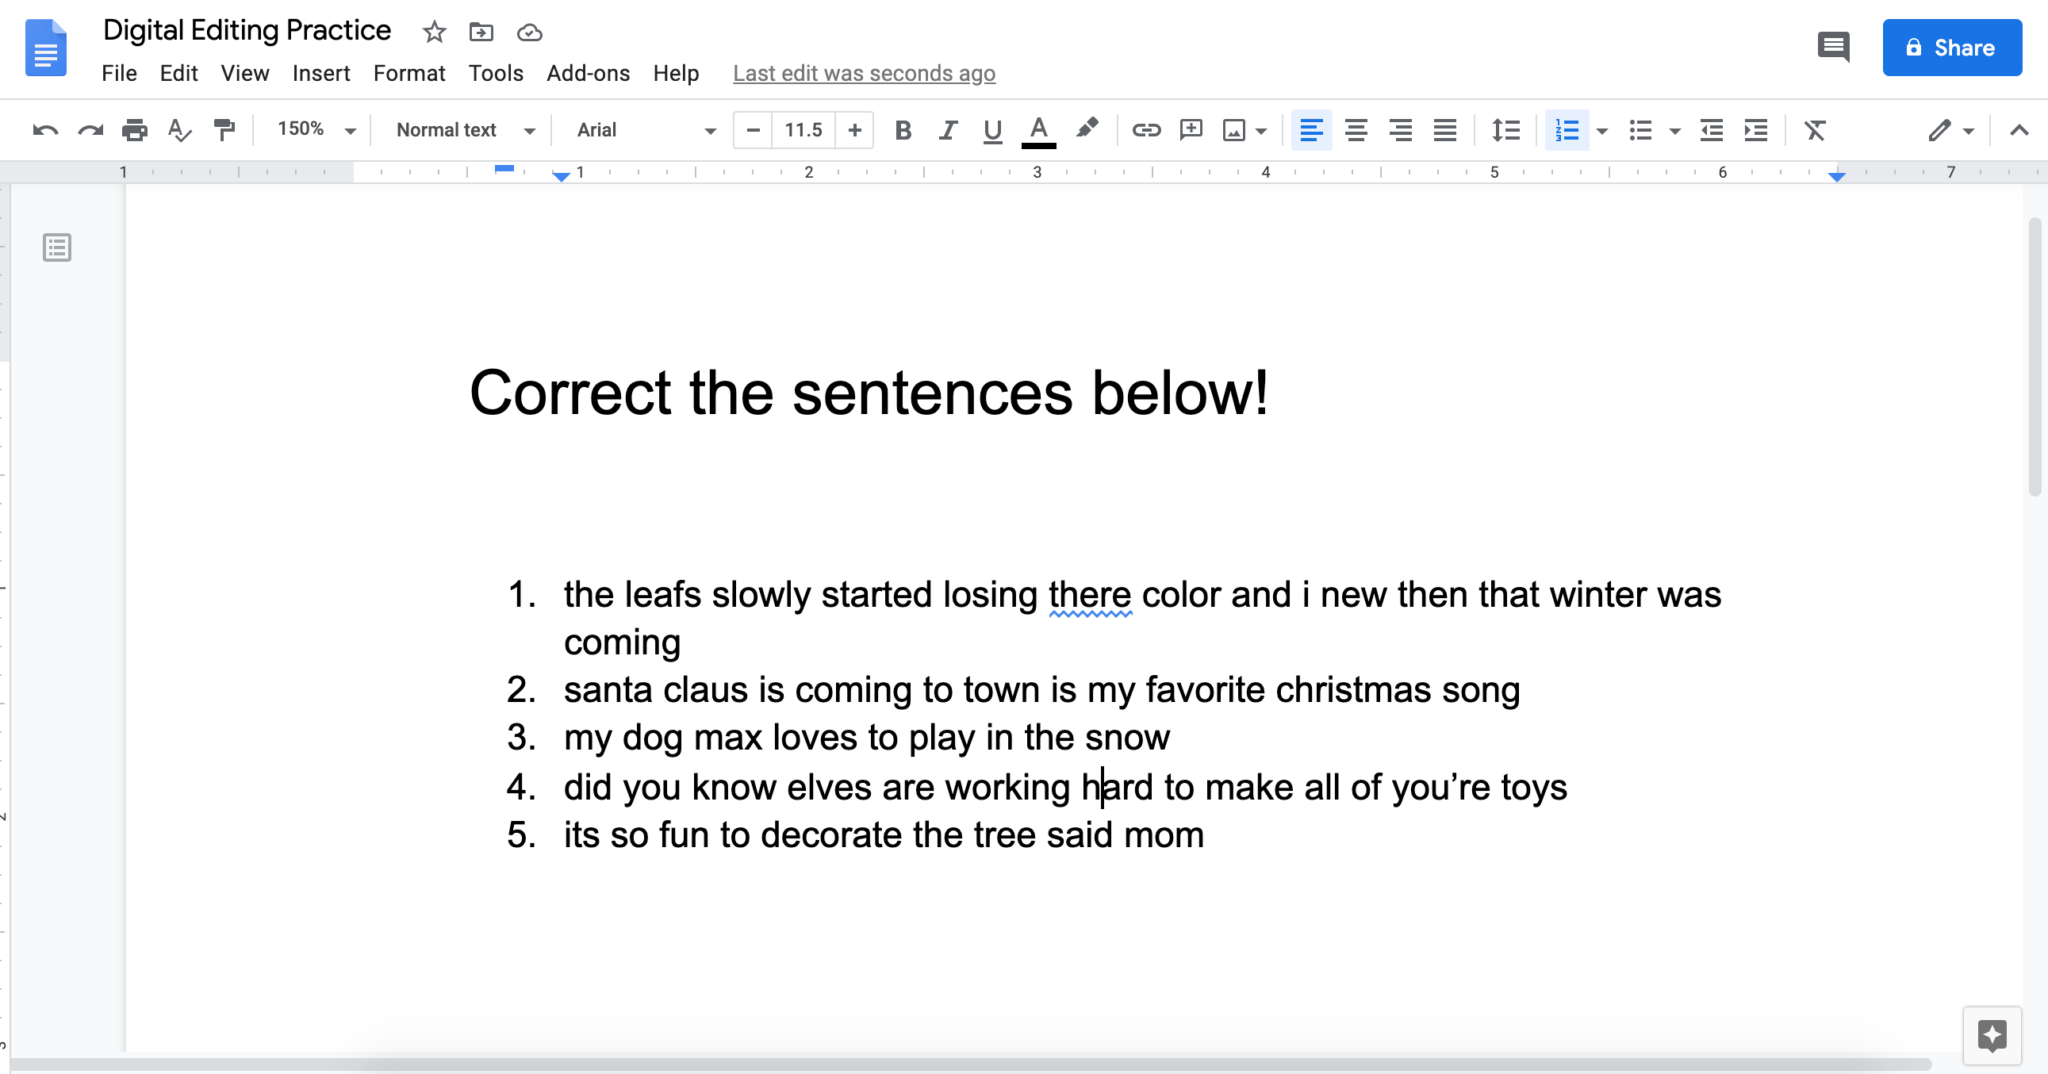This screenshot has width=2048, height=1074.
Task: Click the Clear formatting icon
Action: [x=1816, y=129]
